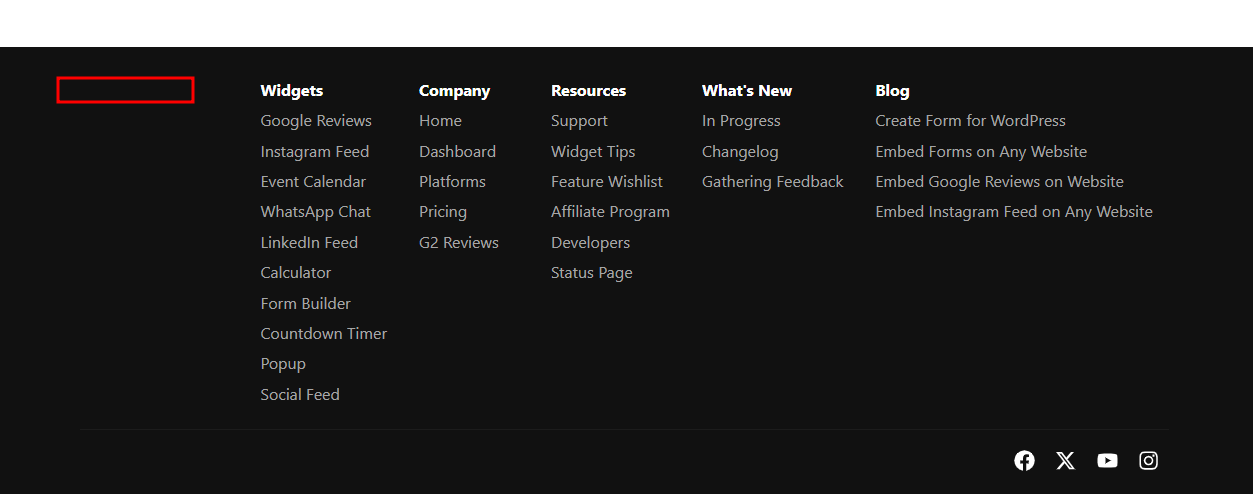The height and width of the screenshot is (494, 1253).
Task: Go to Instagram Feed widget page
Action: [x=315, y=152]
